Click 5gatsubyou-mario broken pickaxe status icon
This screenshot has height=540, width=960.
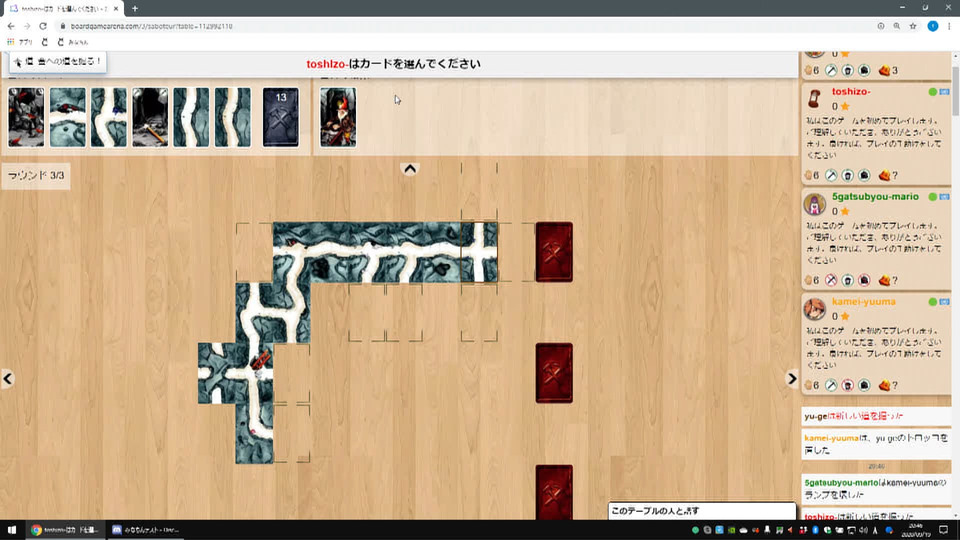831,280
